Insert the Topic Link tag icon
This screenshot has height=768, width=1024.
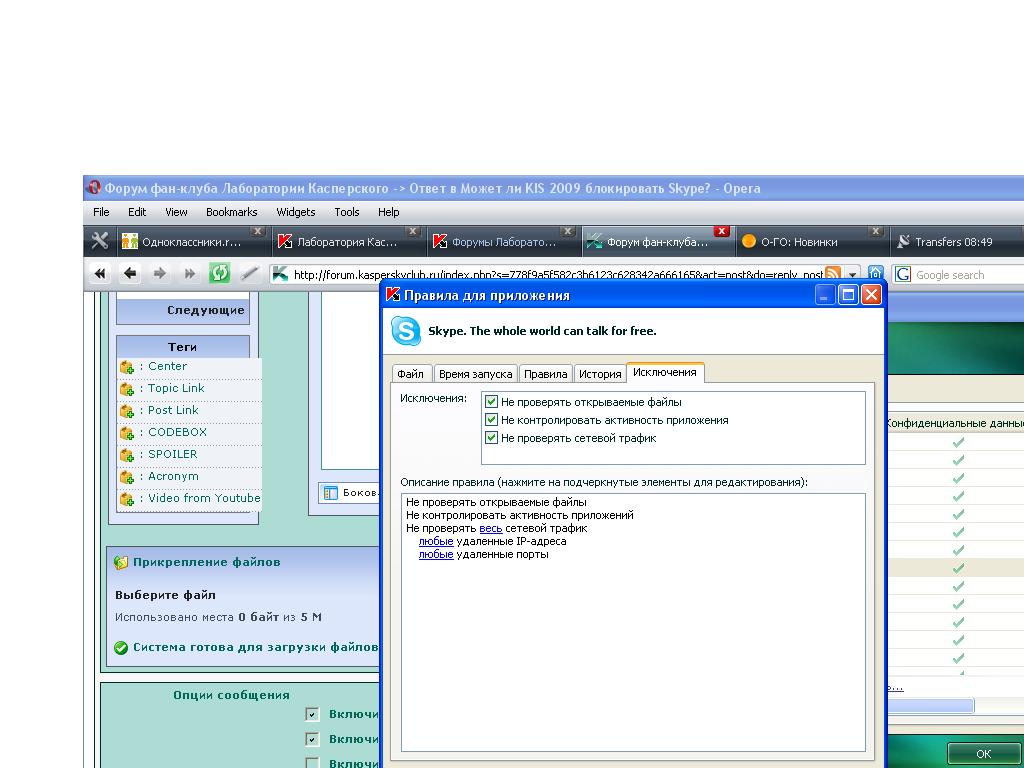127,389
